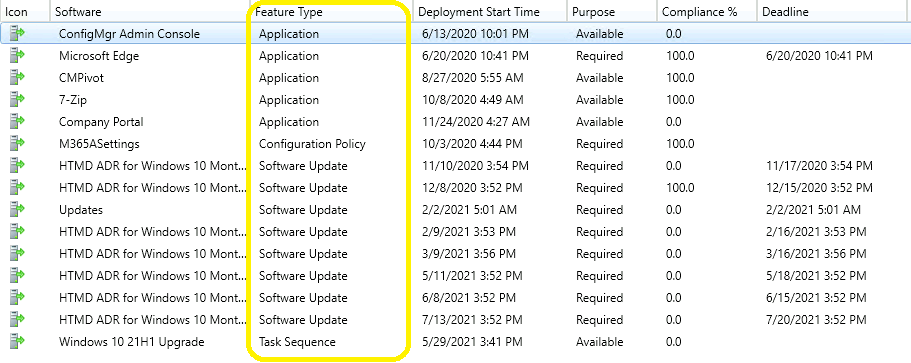
Task: Click the deadline 6/15/2021 3:52 PM
Action: (x=816, y=297)
